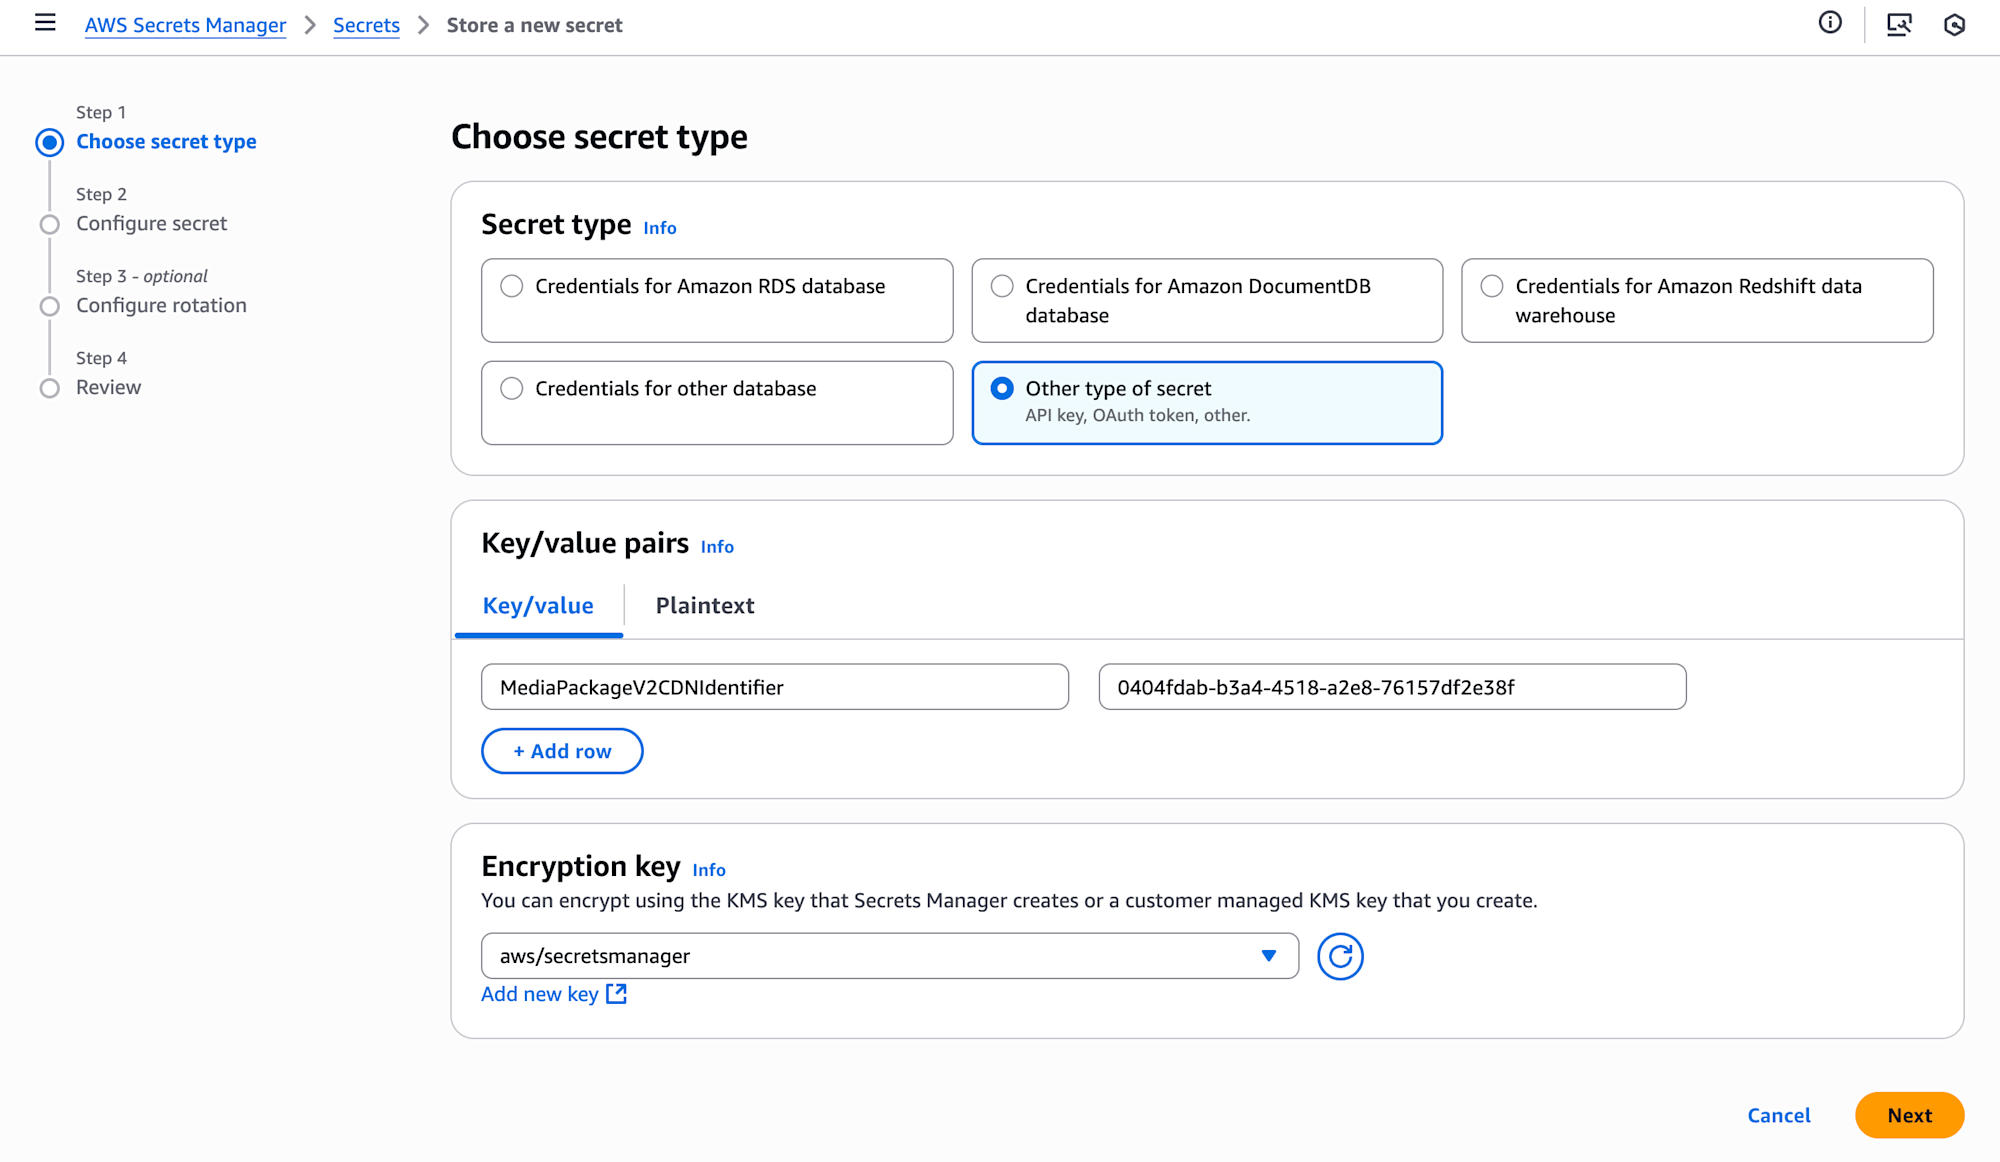2000x1162 pixels.
Task: Click the Step 1 Choose secret type indicator
Action: coord(50,142)
